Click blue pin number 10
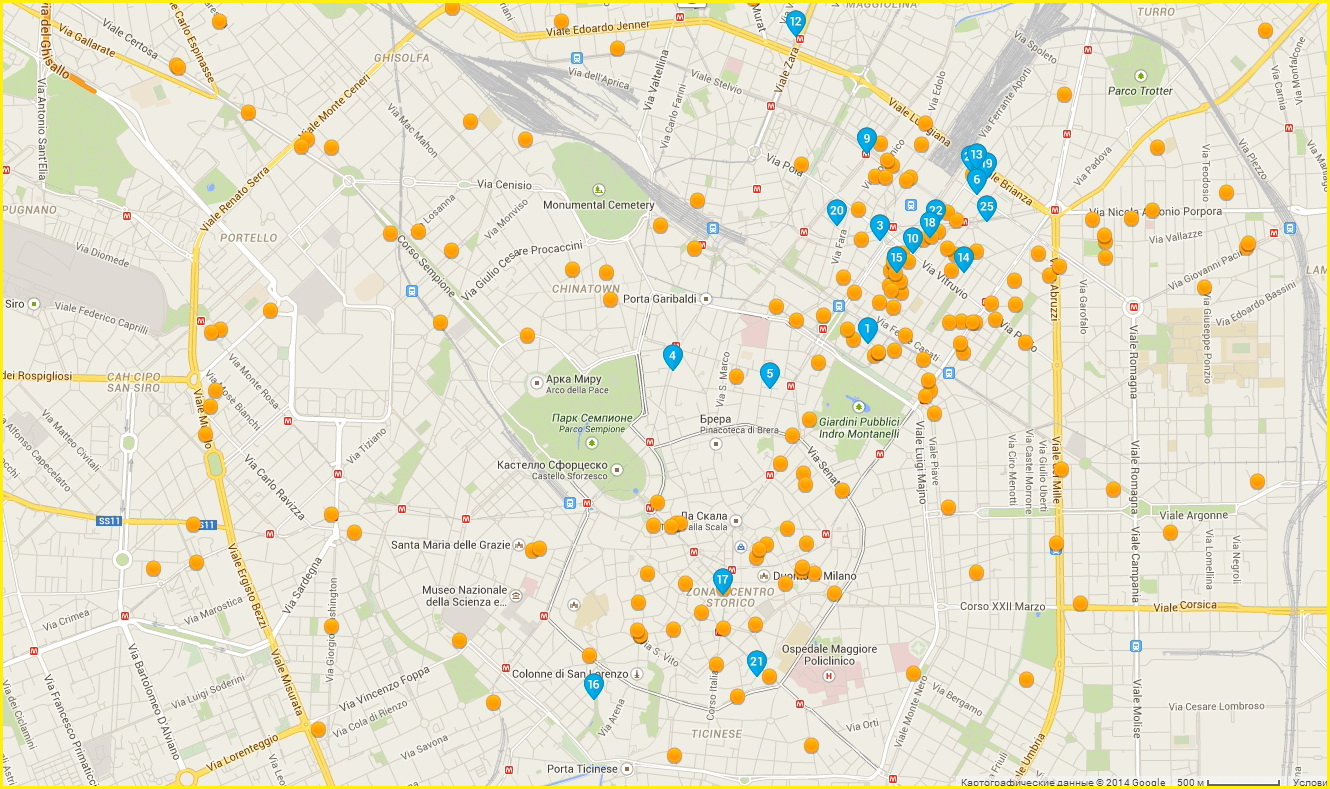 click(912, 240)
